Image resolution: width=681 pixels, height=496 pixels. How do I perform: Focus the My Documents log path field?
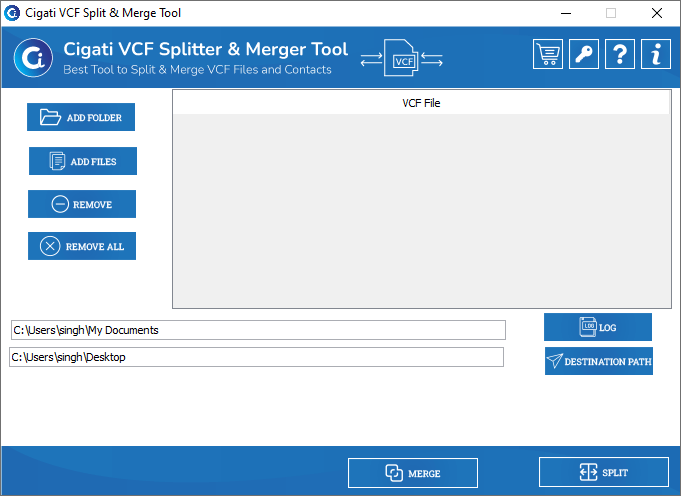click(x=258, y=330)
